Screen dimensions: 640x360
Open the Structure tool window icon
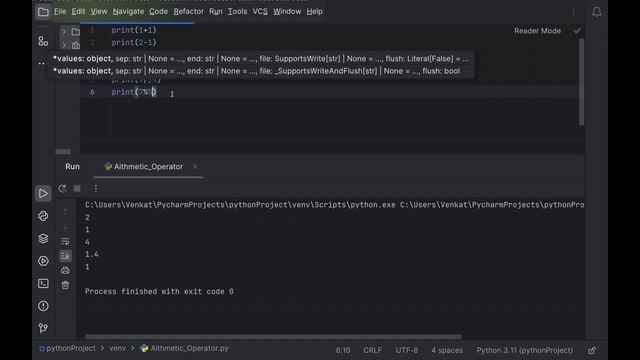click(x=43, y=41)
